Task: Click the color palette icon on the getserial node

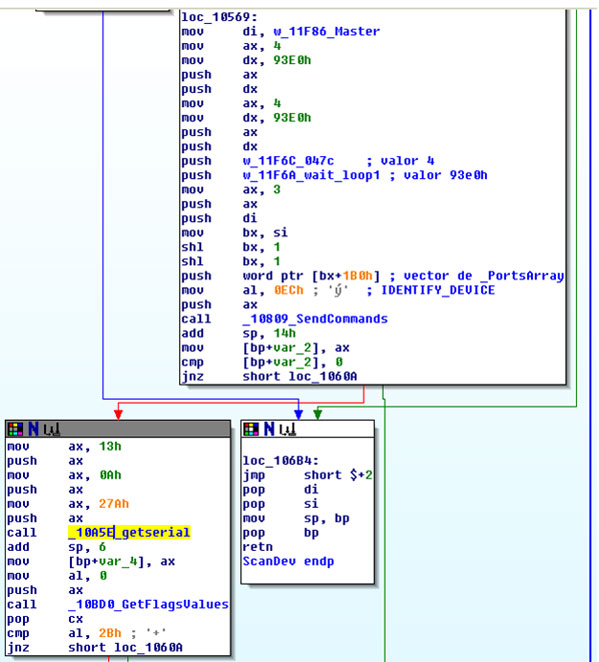Action: click(x=15, y=429)
